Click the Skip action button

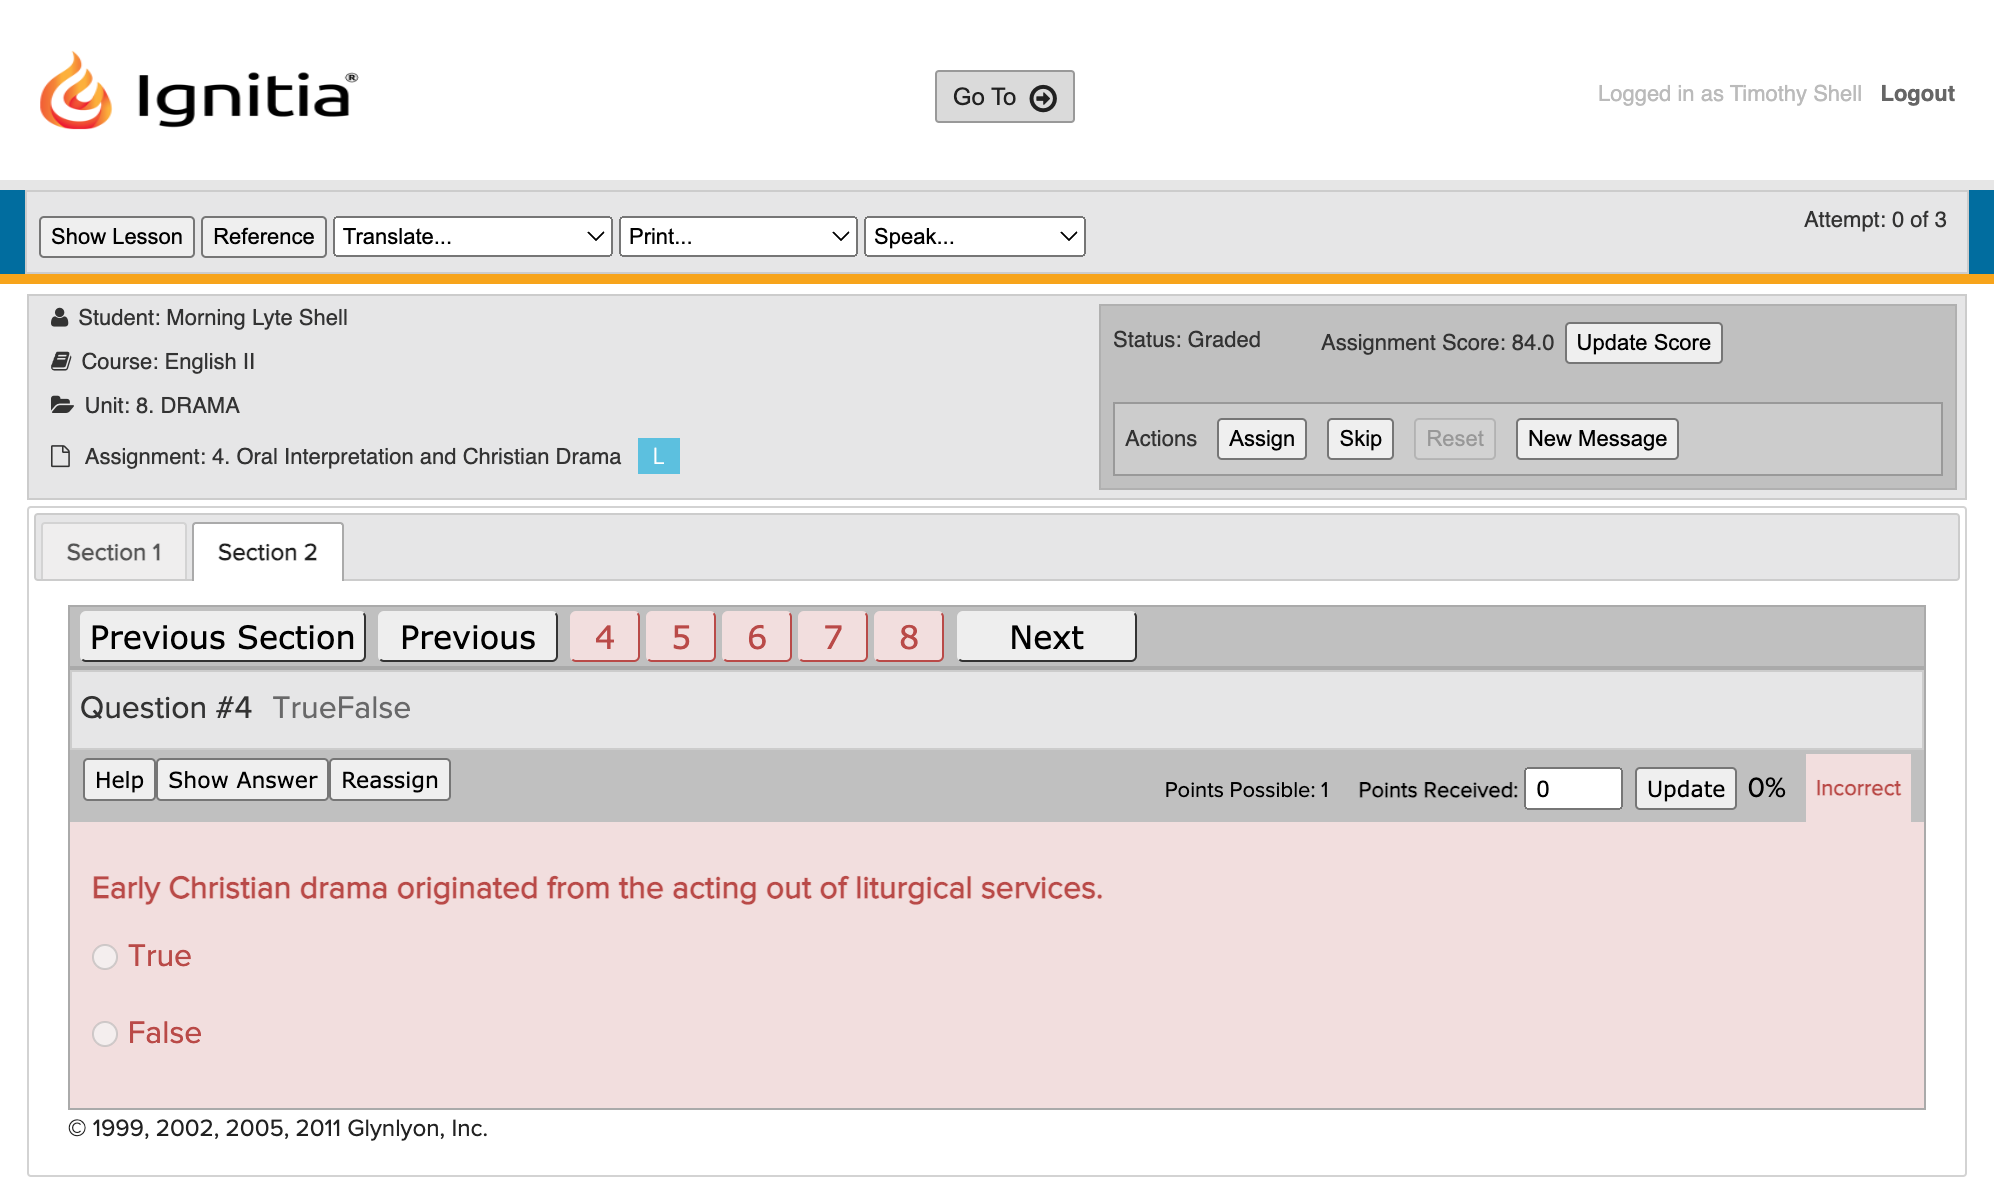[1361, 439]
